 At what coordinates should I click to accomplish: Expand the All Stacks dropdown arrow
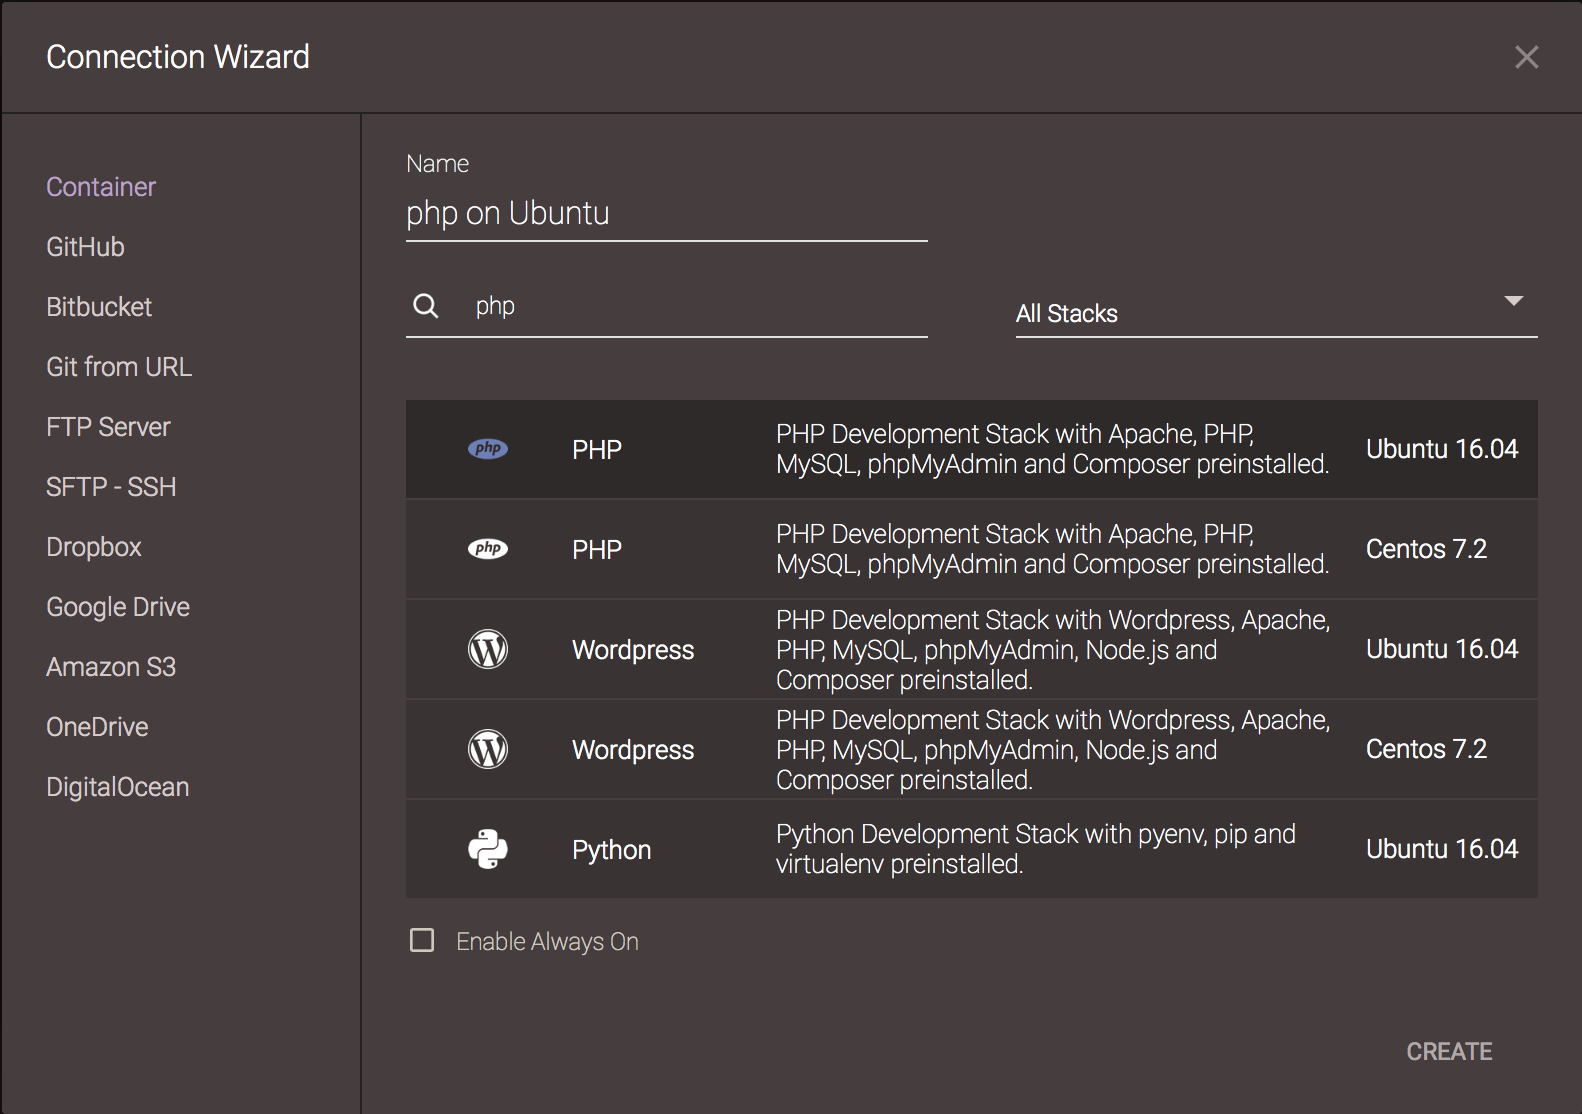(x=1514, y=301)
